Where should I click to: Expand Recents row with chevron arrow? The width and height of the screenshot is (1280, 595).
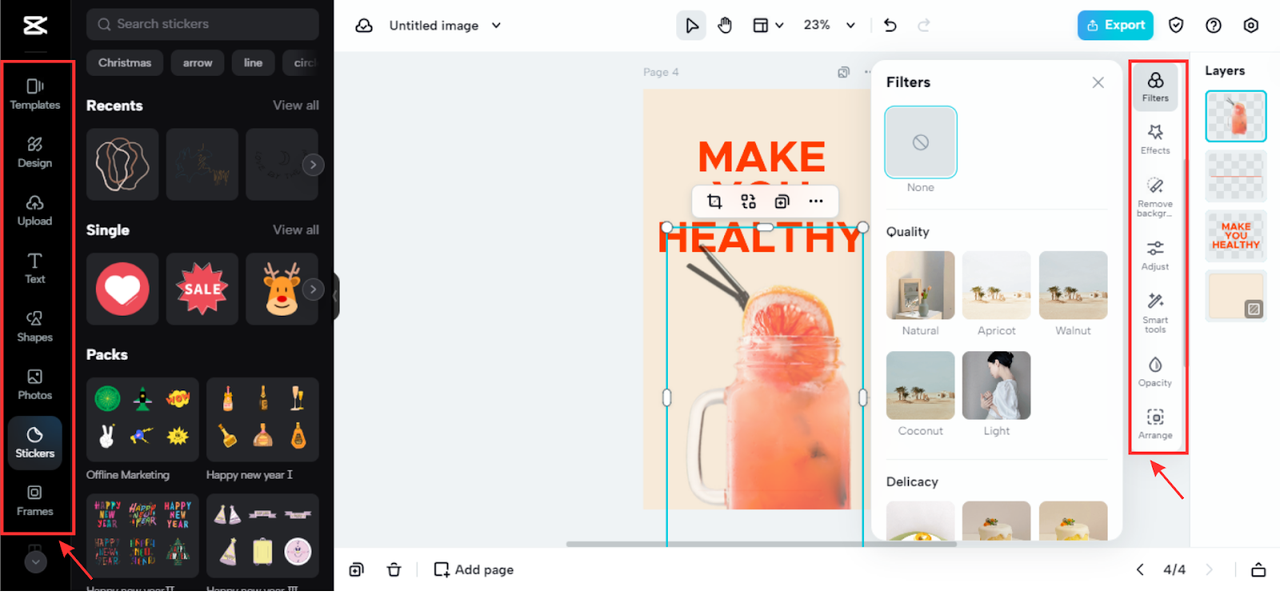(313, 165)
